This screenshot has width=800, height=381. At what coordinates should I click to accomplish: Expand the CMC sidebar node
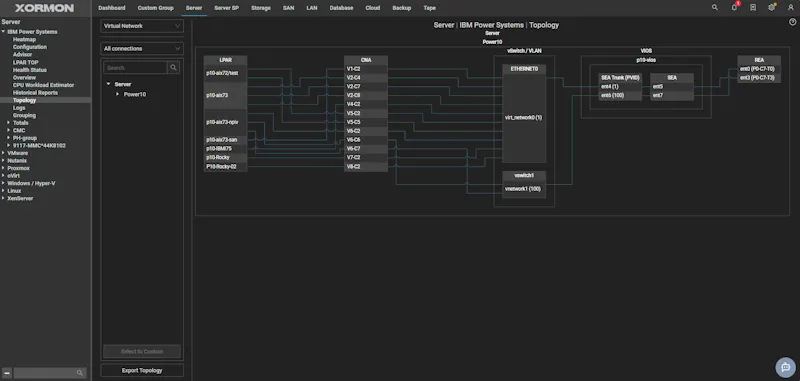coord(9,131)
